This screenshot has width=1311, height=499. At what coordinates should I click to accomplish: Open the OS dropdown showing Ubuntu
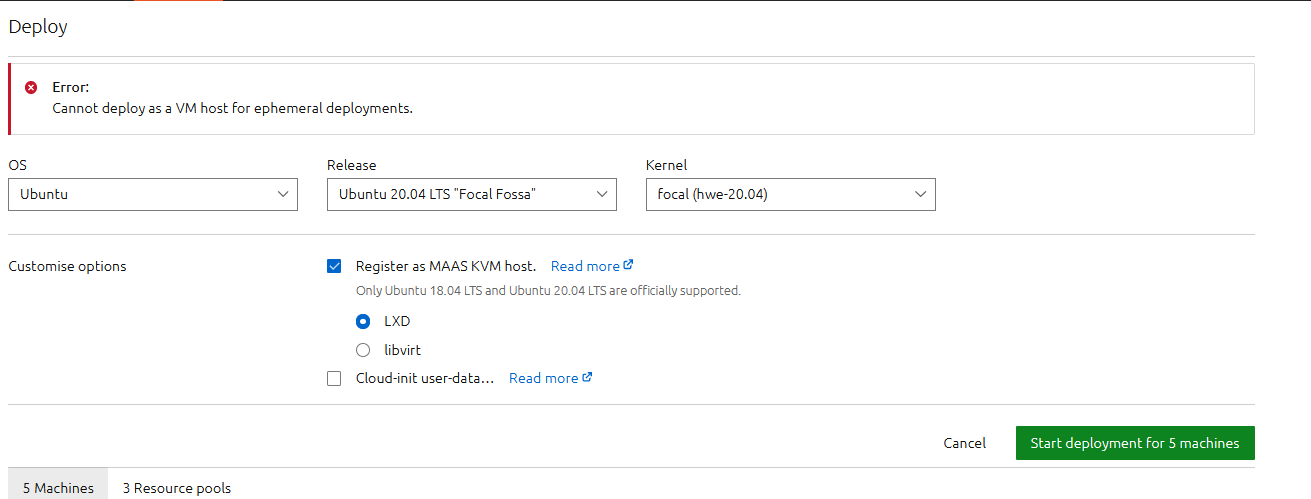click(152, 195)
